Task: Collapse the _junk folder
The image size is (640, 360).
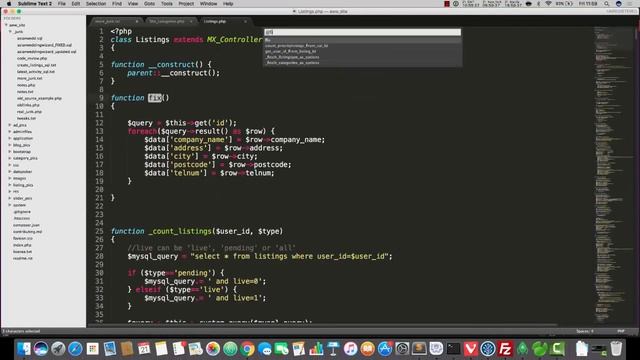Action: point(11,31)
